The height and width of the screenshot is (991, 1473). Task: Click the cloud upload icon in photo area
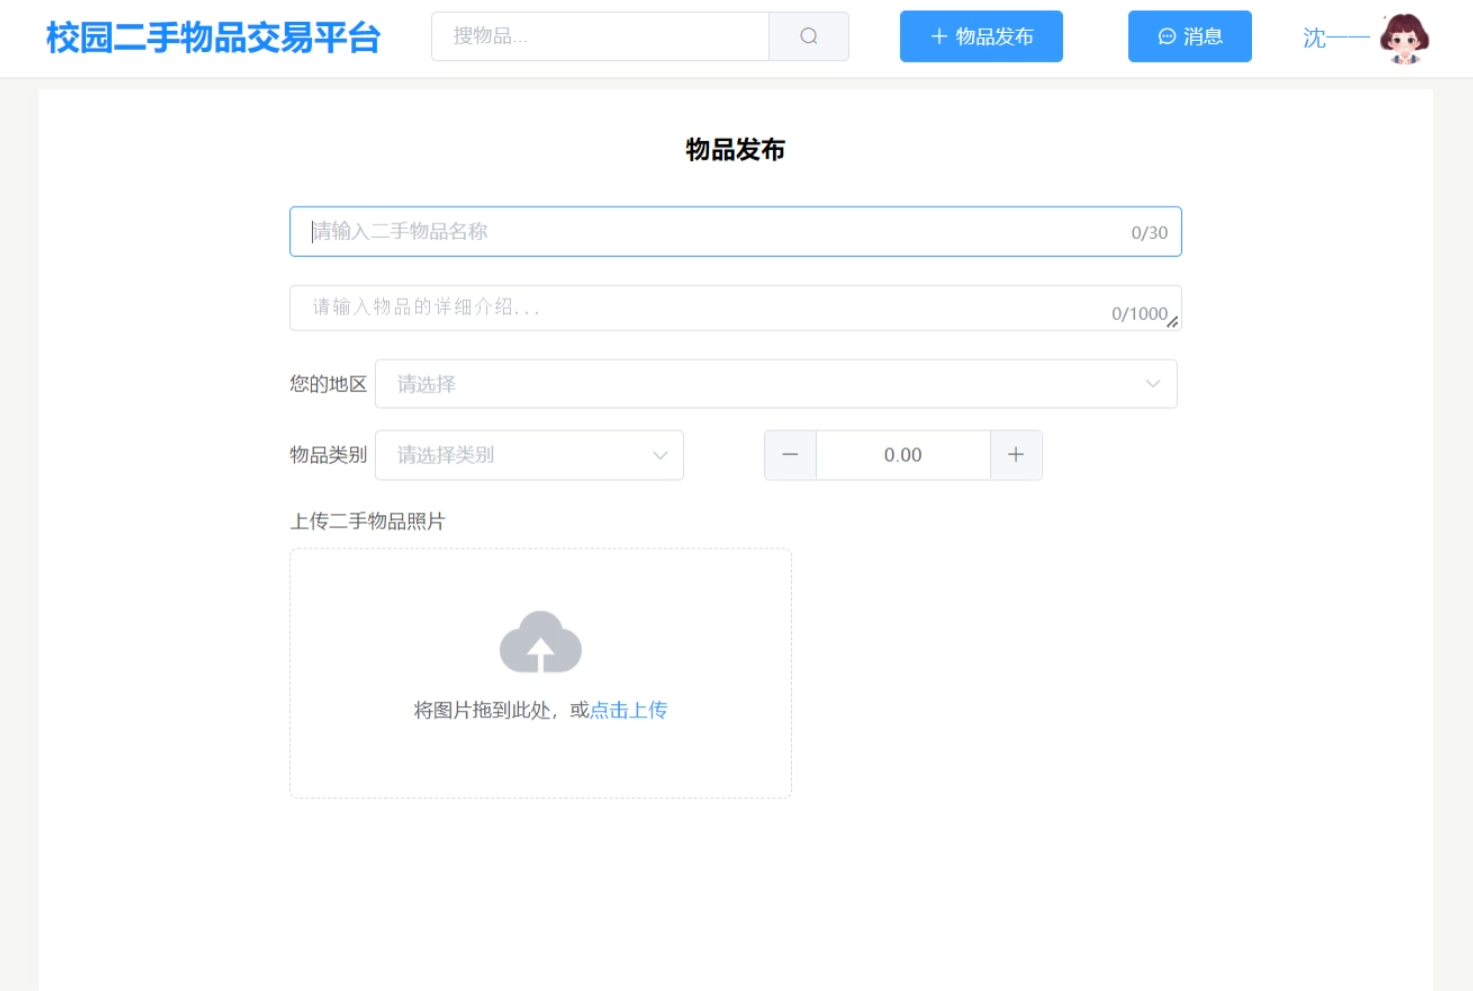(x=541, y=643)
